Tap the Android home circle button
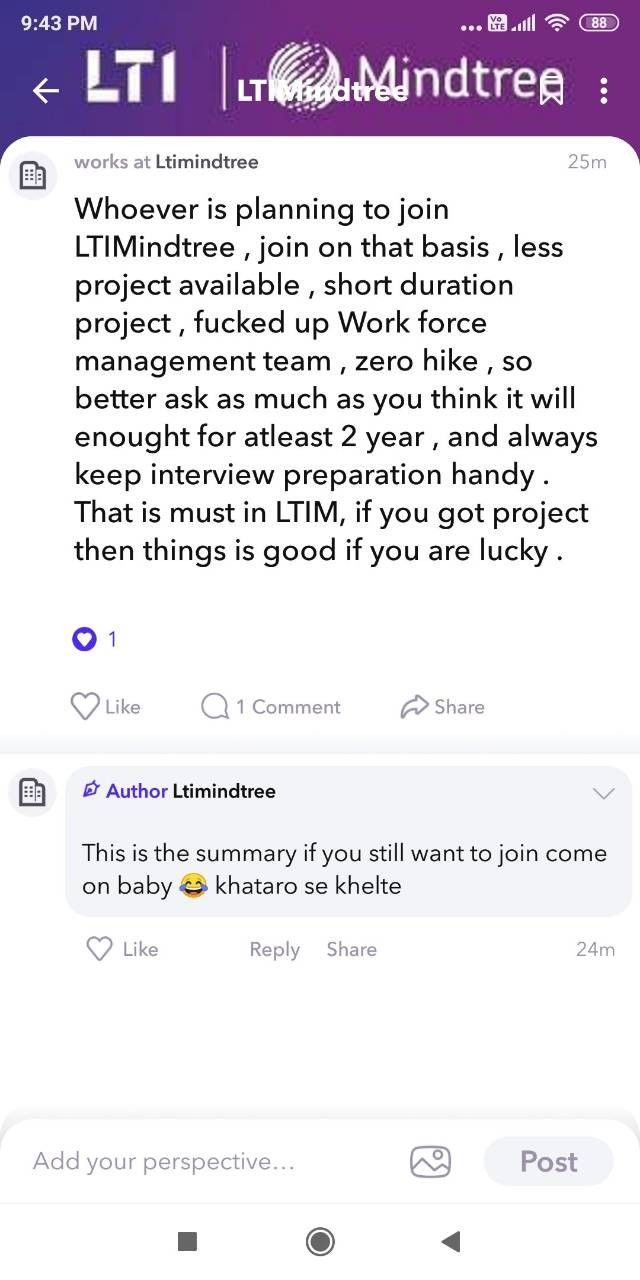The width and height of the screenshot is (640, 1280). (320, 1242)
